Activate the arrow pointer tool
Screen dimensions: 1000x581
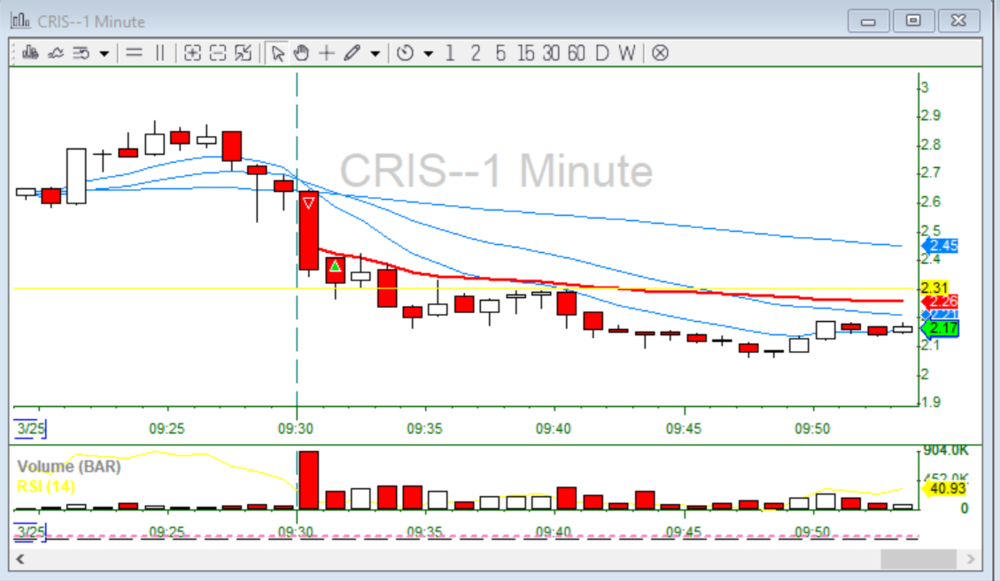coord(278,53)
